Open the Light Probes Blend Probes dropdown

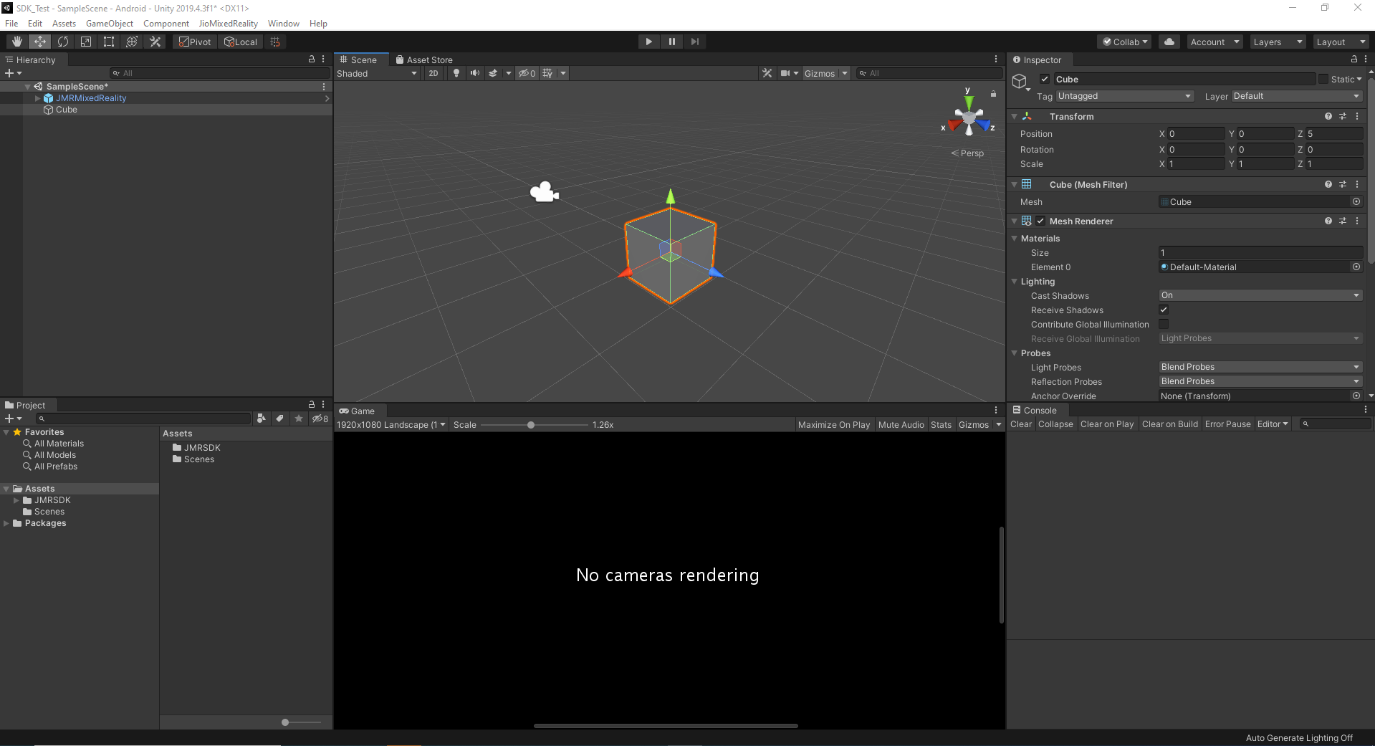(x=1259, y=367)
